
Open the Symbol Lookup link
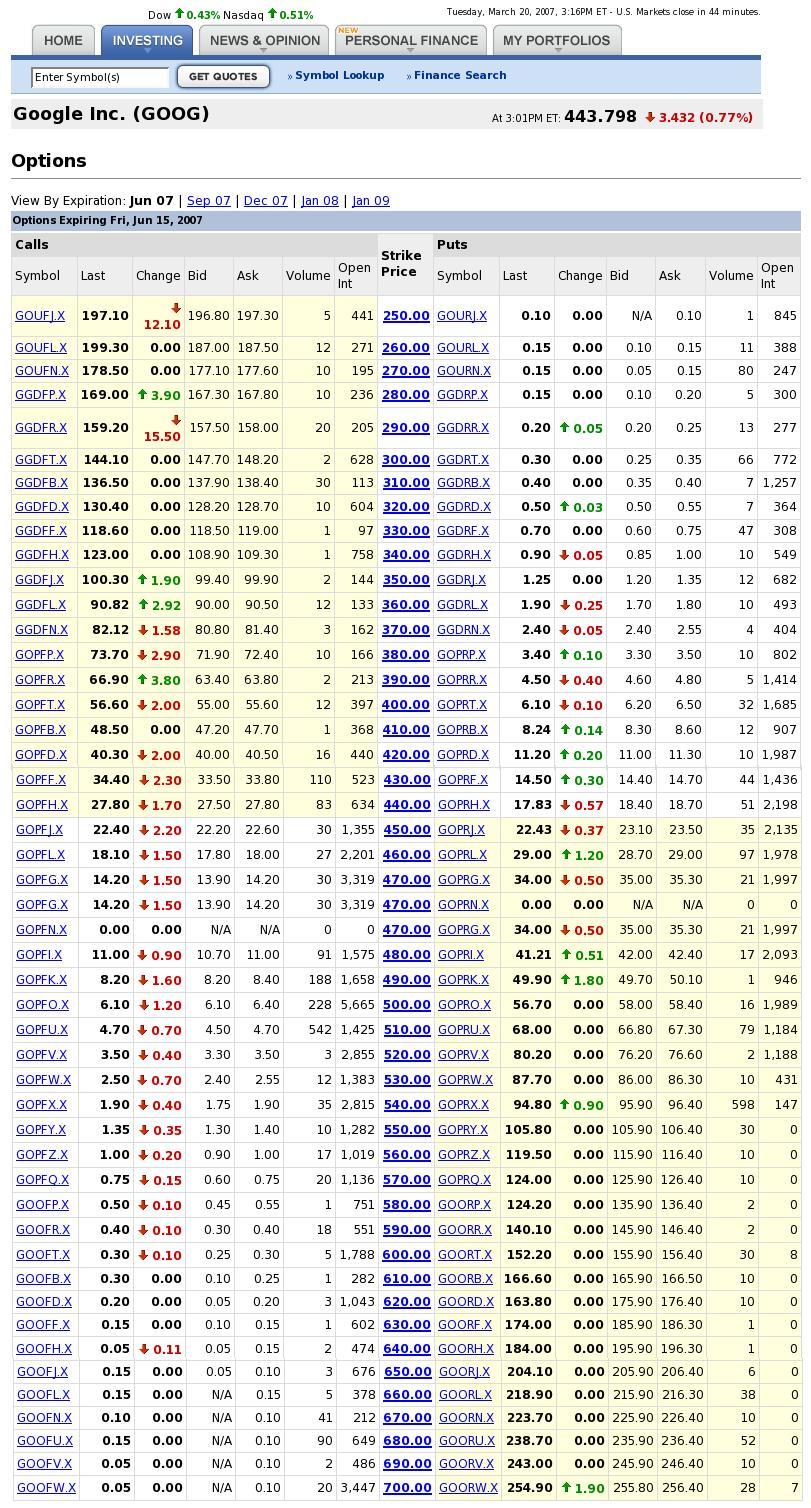coord(339,76)
